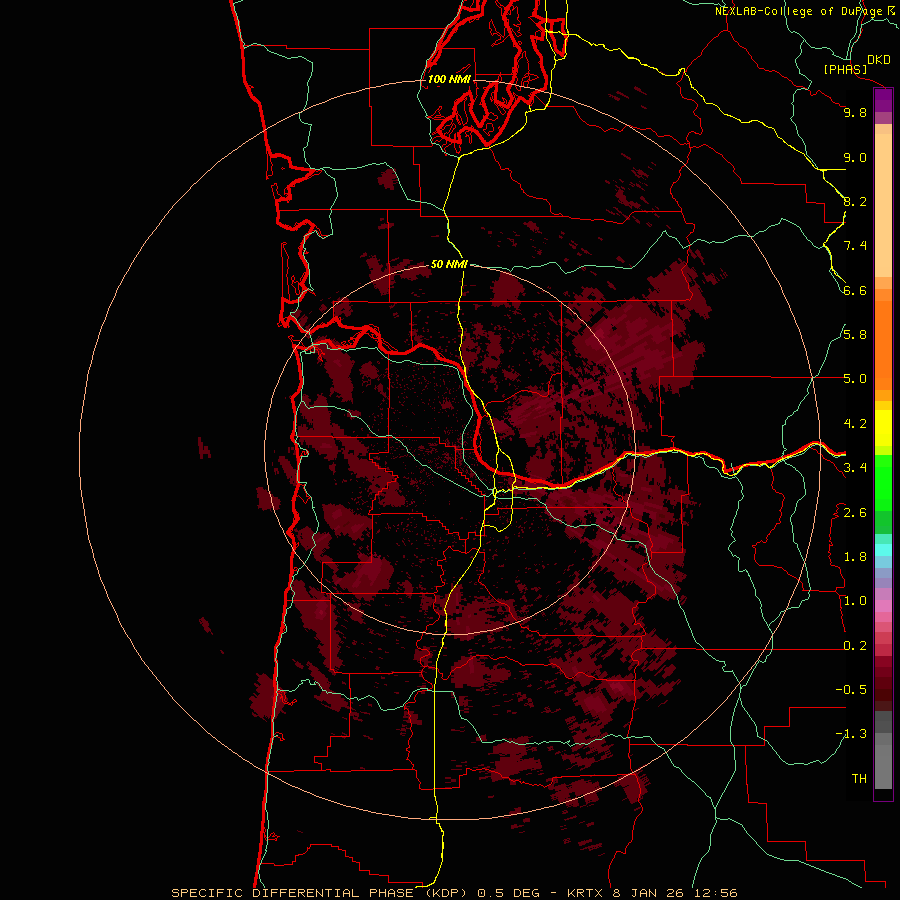This screenshot has height=900, width=900.
Task: Click the NEXLAB-College of DuPage credit text
Action: coord(800,11)
